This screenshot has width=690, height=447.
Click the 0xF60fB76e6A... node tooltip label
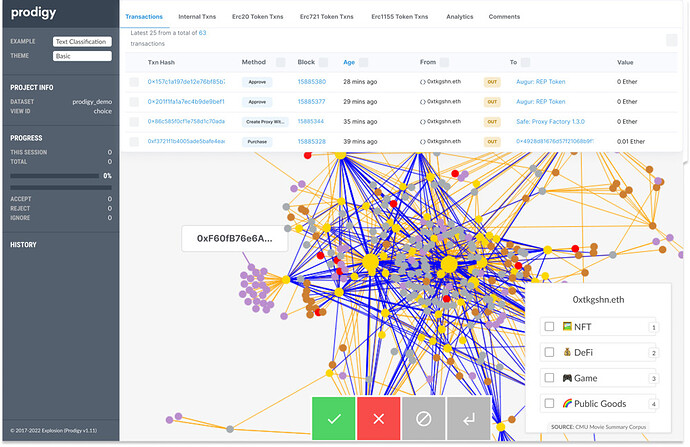235,238
